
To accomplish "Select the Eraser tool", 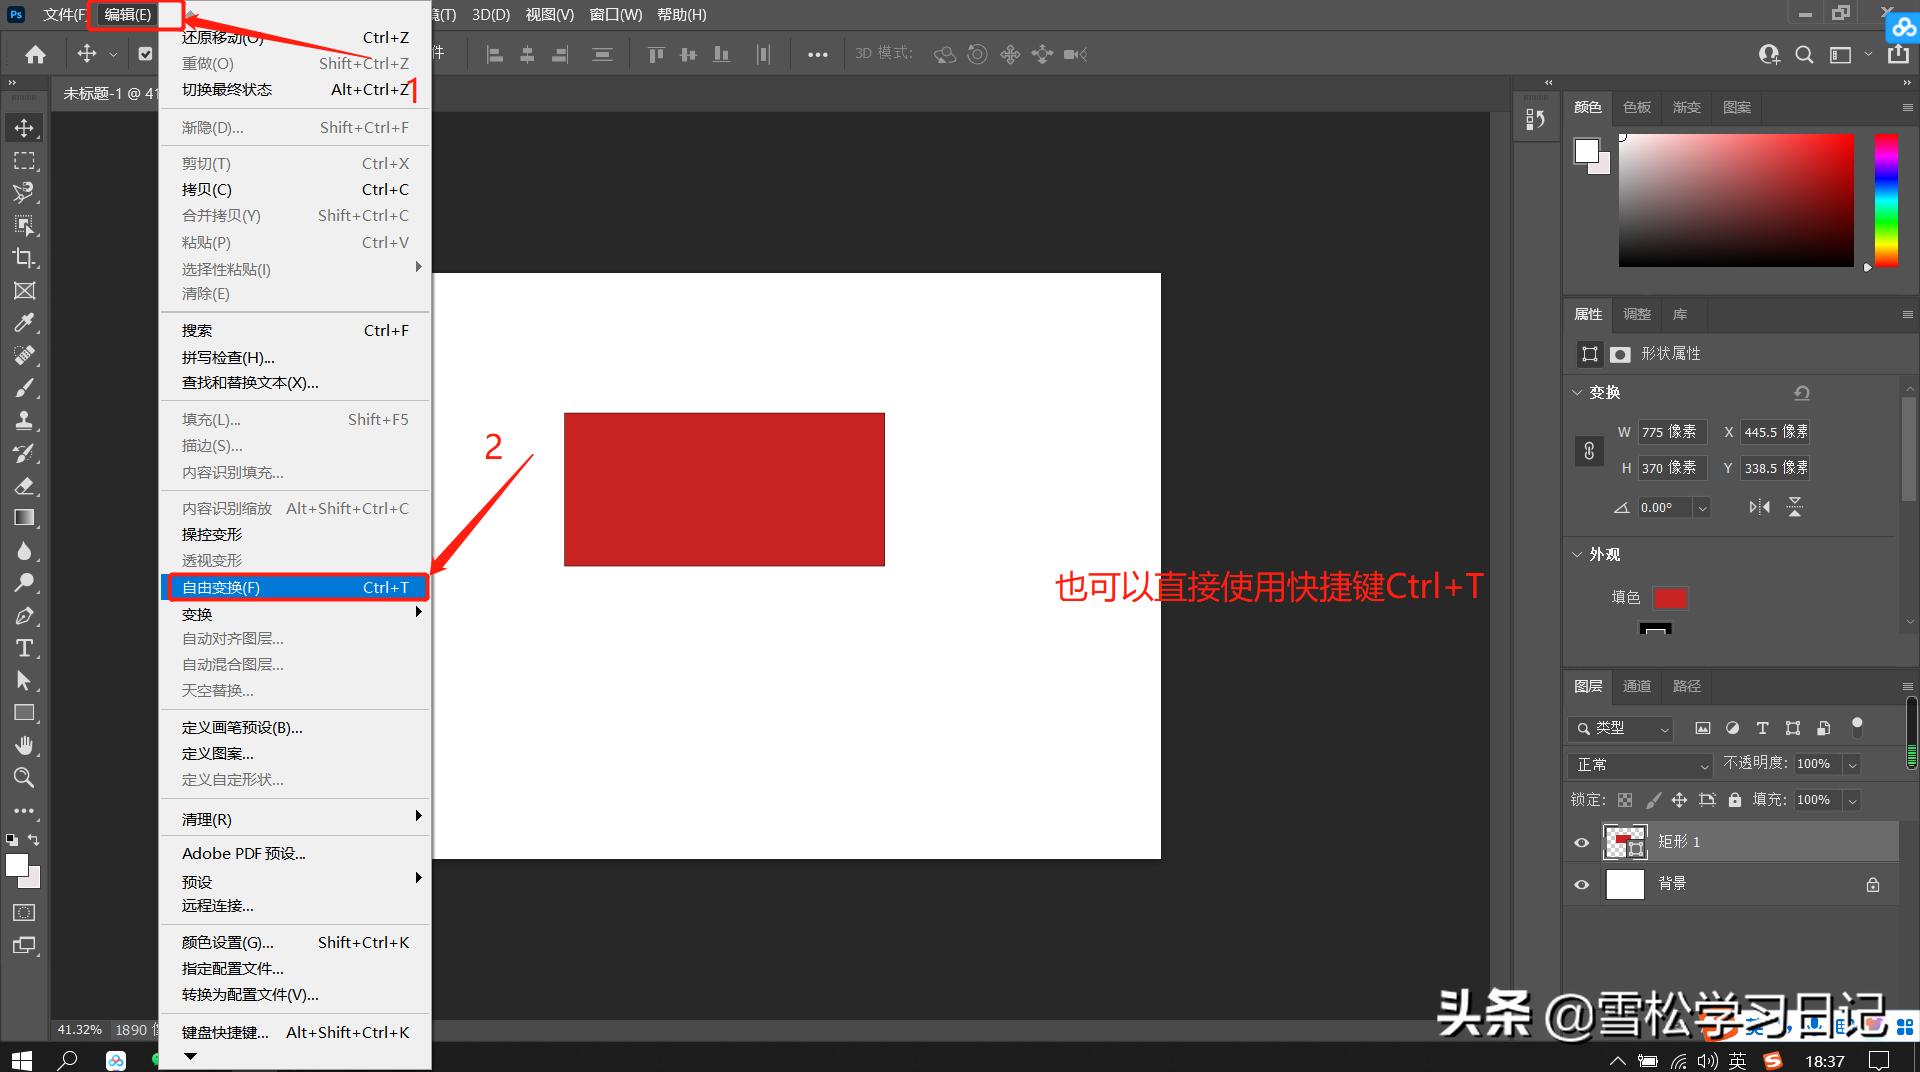I will click(24, 486).
